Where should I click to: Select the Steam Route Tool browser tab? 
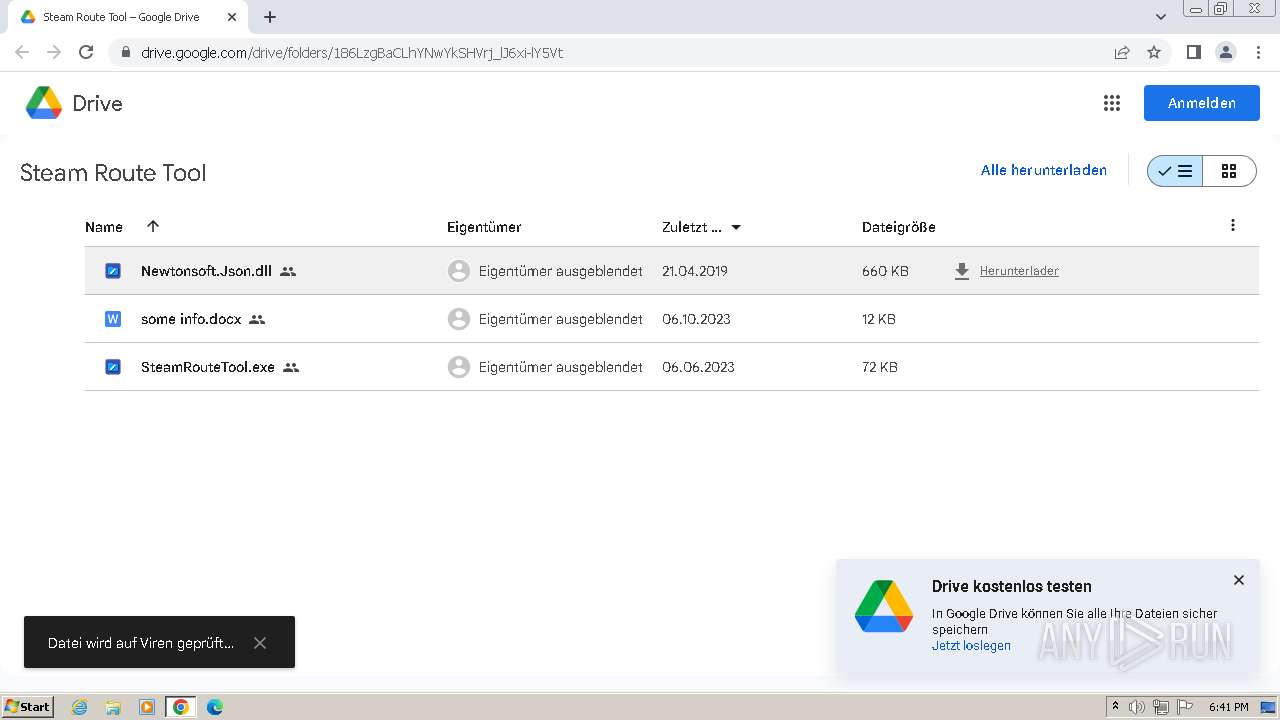[x=128, y=17]
